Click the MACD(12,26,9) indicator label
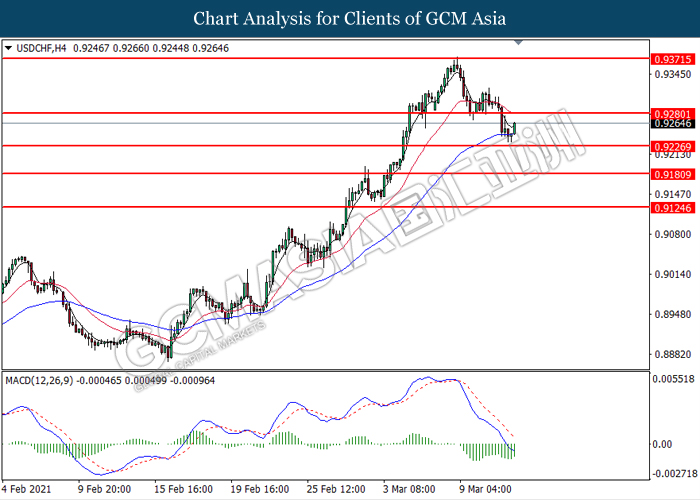This screenshot has height=500, width=700. [45, 381]
